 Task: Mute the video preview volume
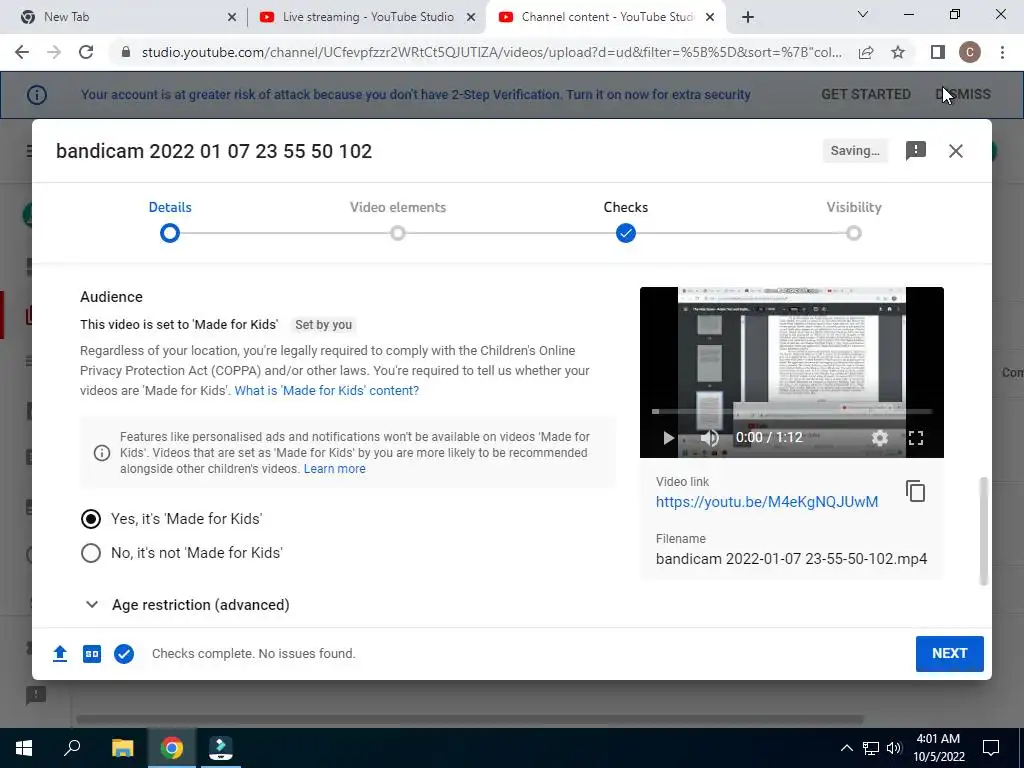click(x=709, y=438)
